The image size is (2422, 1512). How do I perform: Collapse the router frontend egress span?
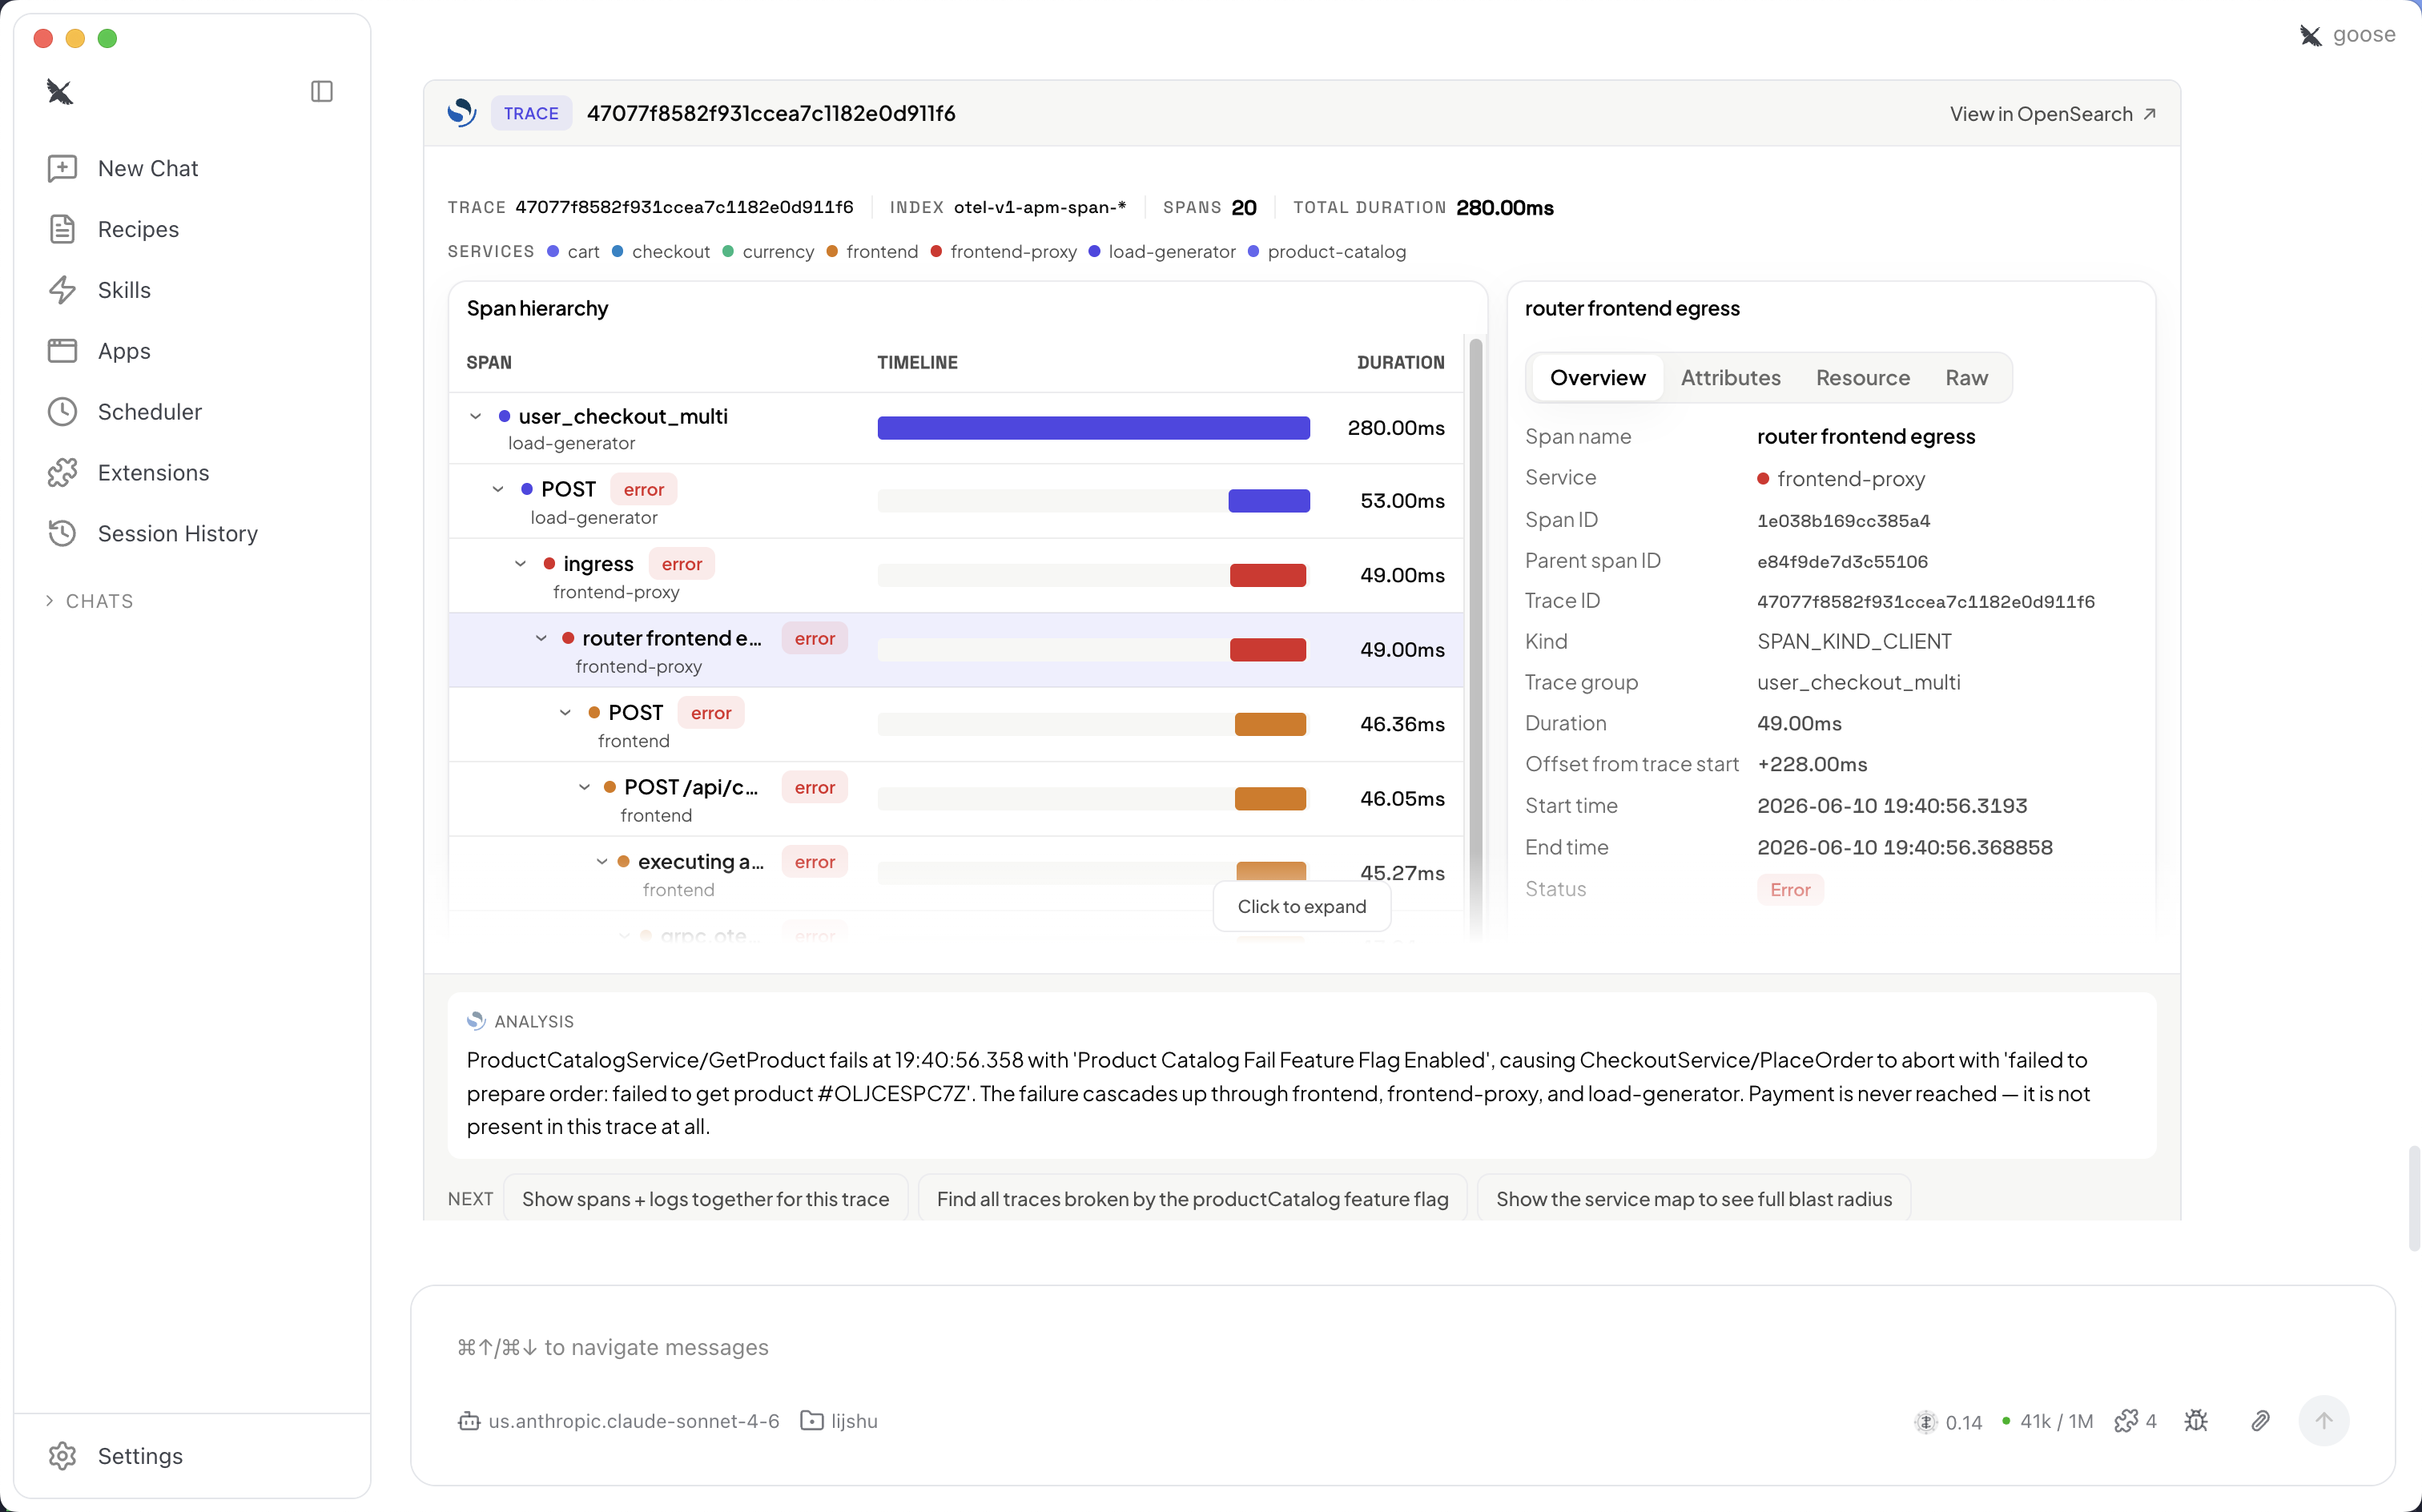click(x=541, y=638)
